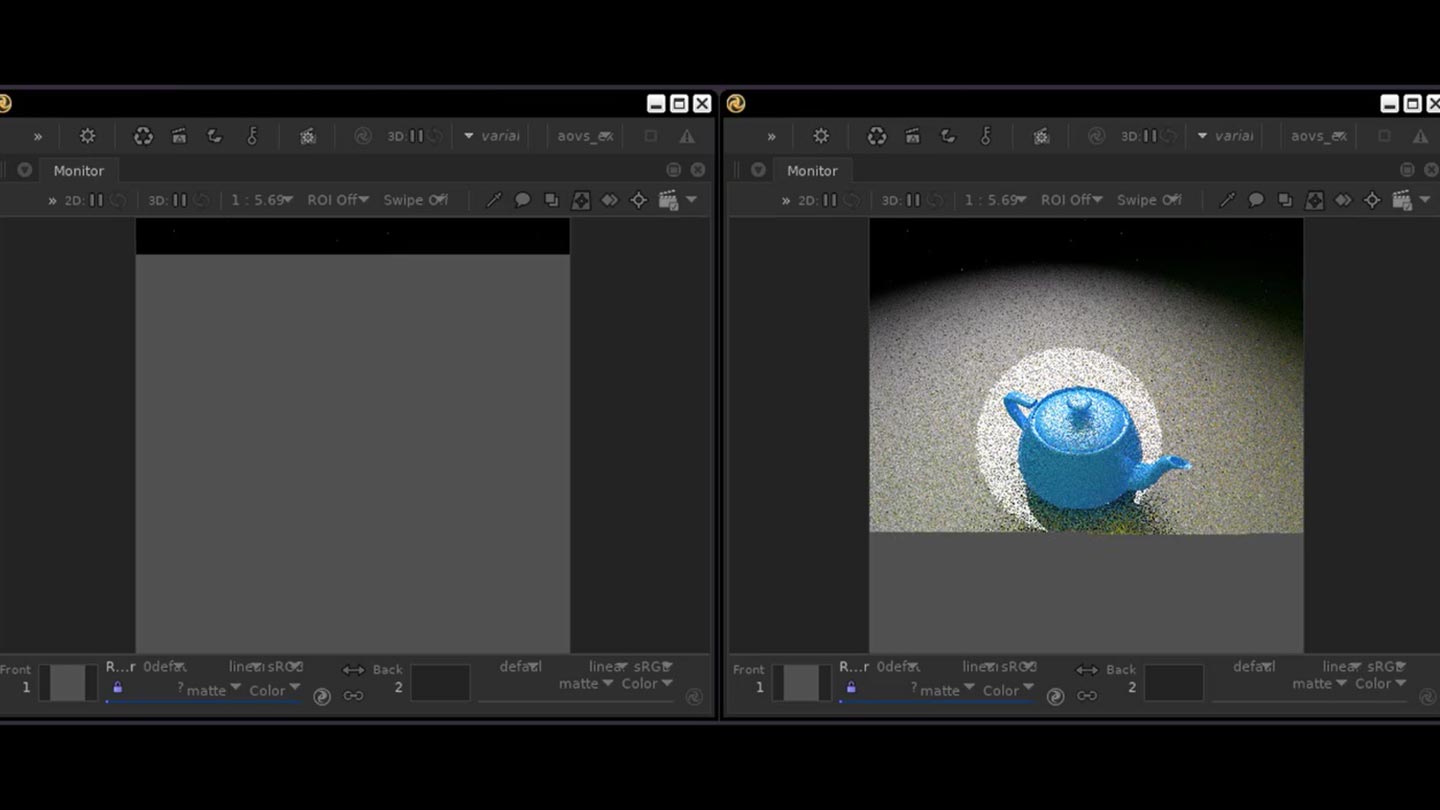Open the ROI Off dropdown in left Monitor
The image size is (1440, 810).
click(x=338, y=200)
